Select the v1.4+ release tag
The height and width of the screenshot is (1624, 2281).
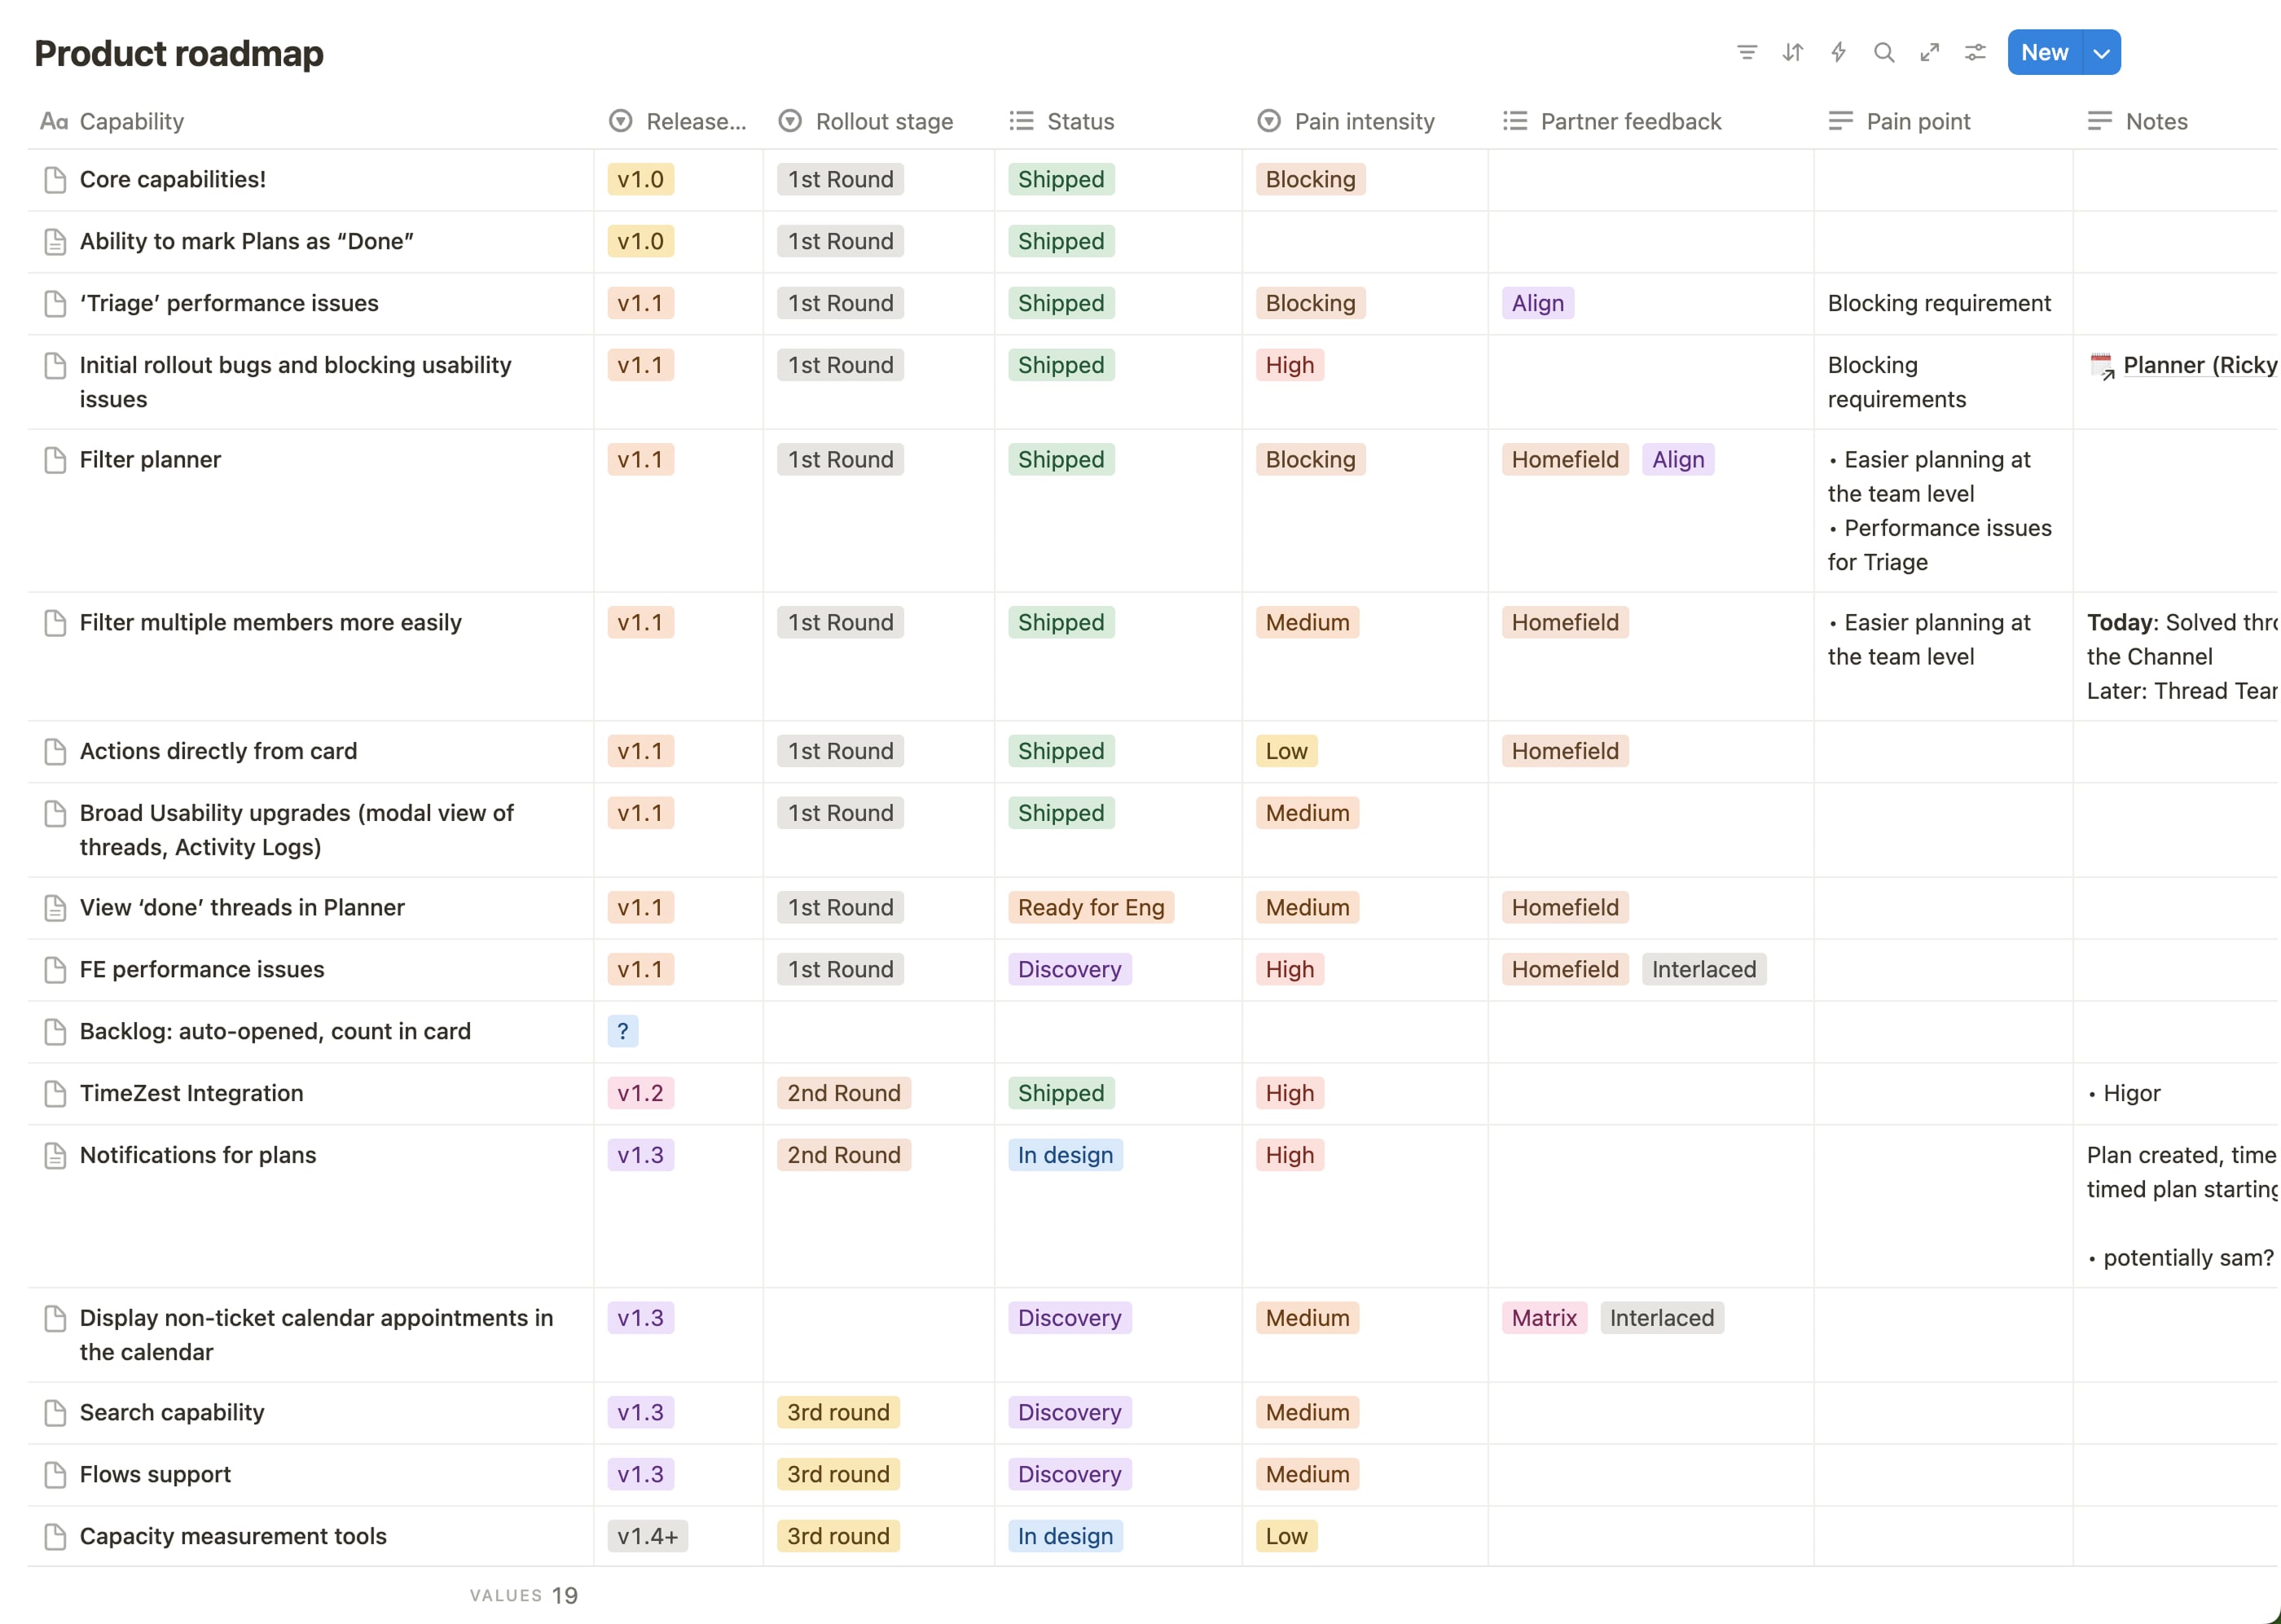click(647, 1536)
